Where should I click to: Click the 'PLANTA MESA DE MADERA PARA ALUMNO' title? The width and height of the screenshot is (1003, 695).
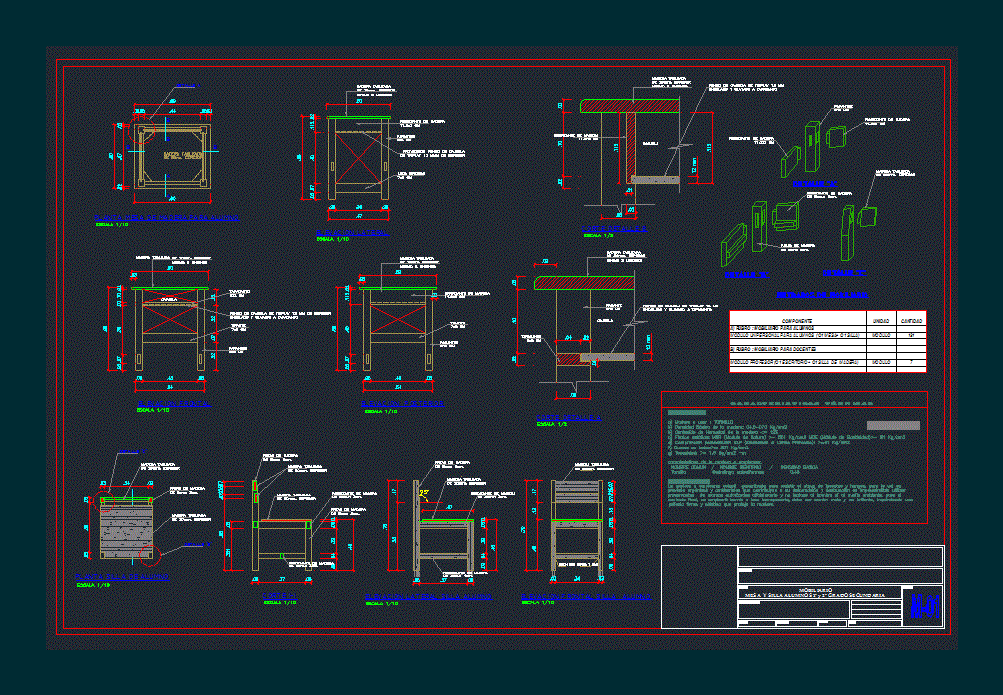tap(166, 217)
